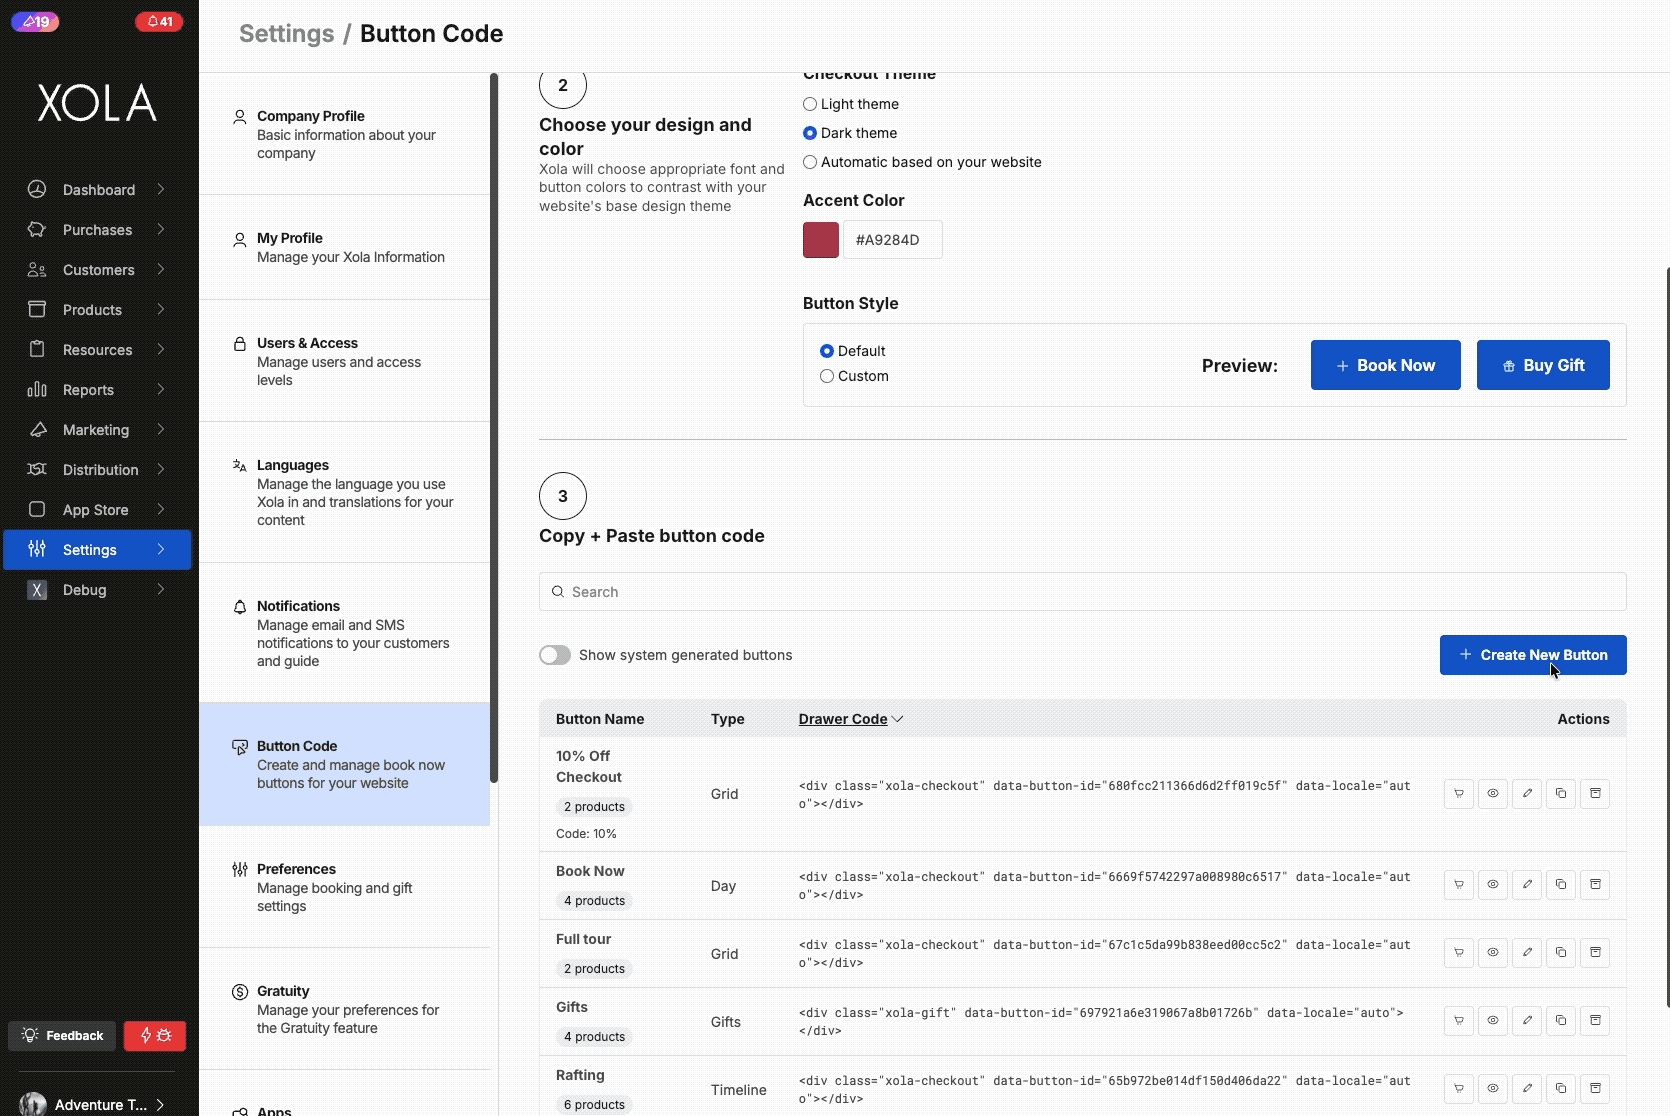Click the red bug report icon button
This screenshot has height=1116, width=1670.
(155, 1036)
